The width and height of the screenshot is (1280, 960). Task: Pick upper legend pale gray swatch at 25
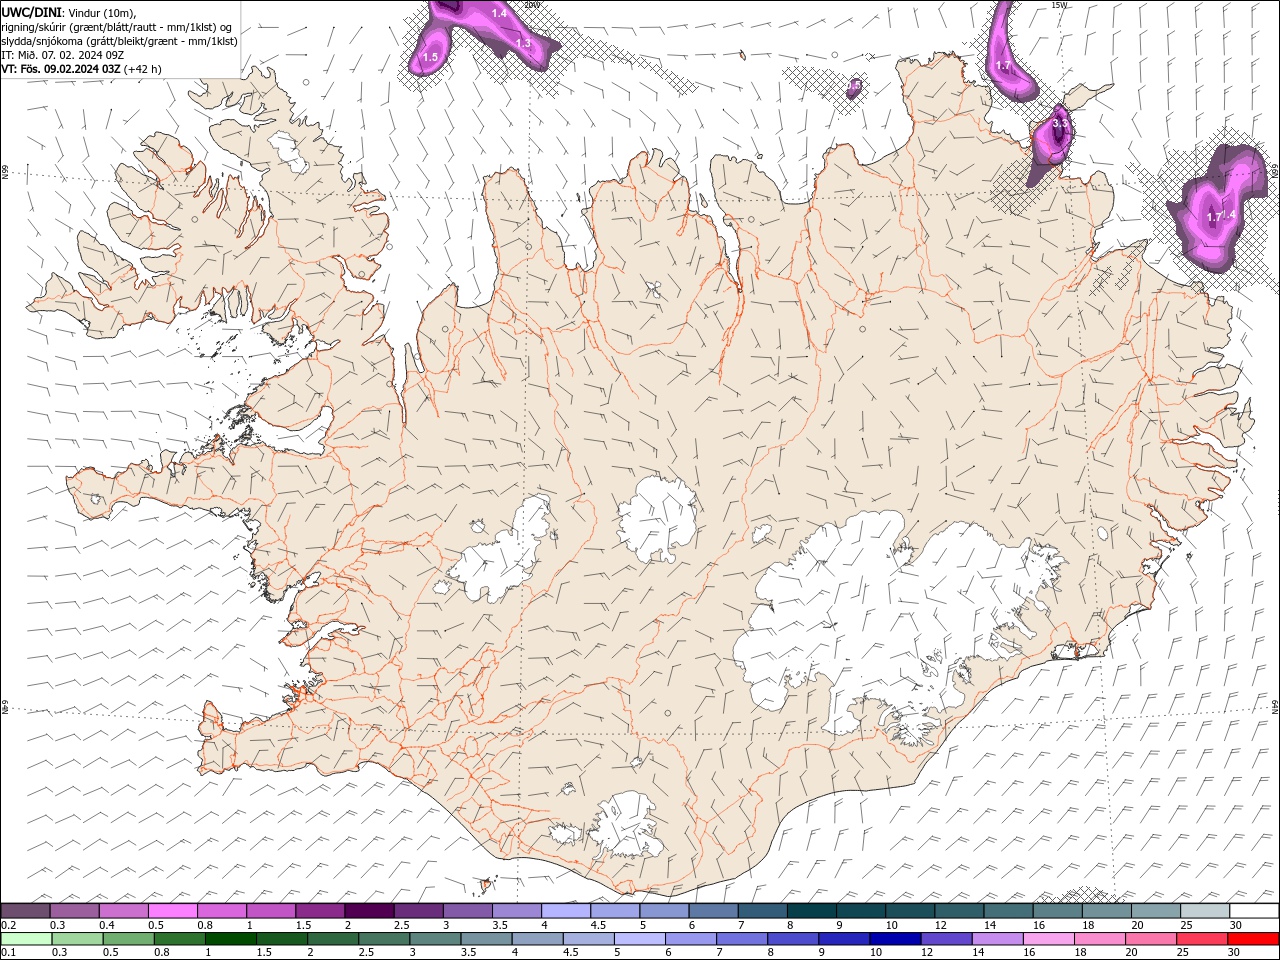(1204, 911)
